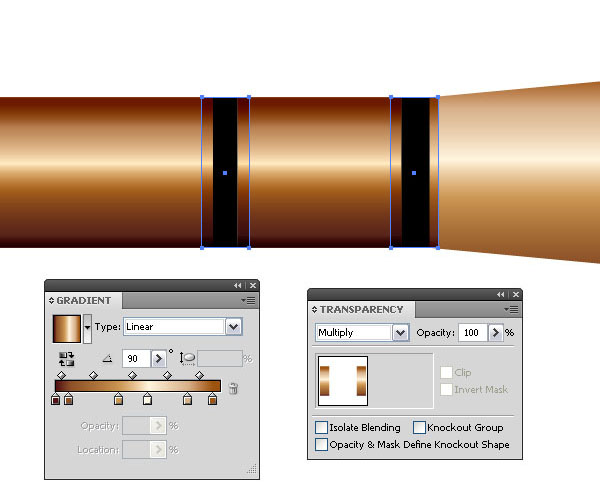Open gradient swatch presets dropdown arrow
The width and height of the screenshot is (600, 503).
click(x=88, y=329)
